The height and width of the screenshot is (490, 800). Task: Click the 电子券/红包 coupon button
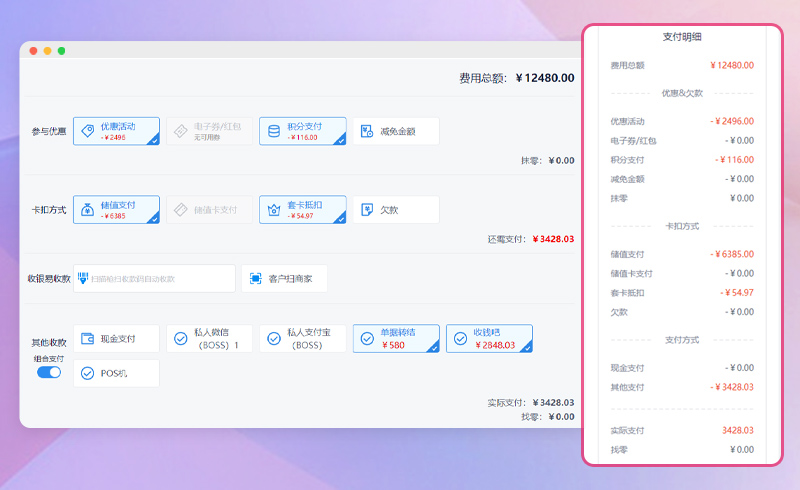209,131
